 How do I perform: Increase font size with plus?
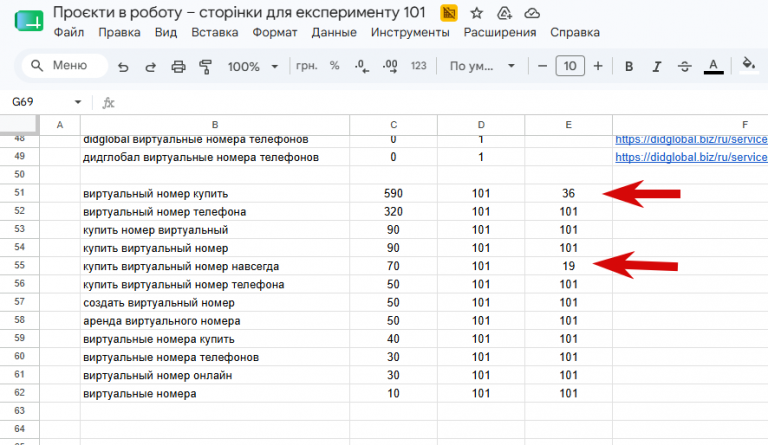[x=598, y=66]
